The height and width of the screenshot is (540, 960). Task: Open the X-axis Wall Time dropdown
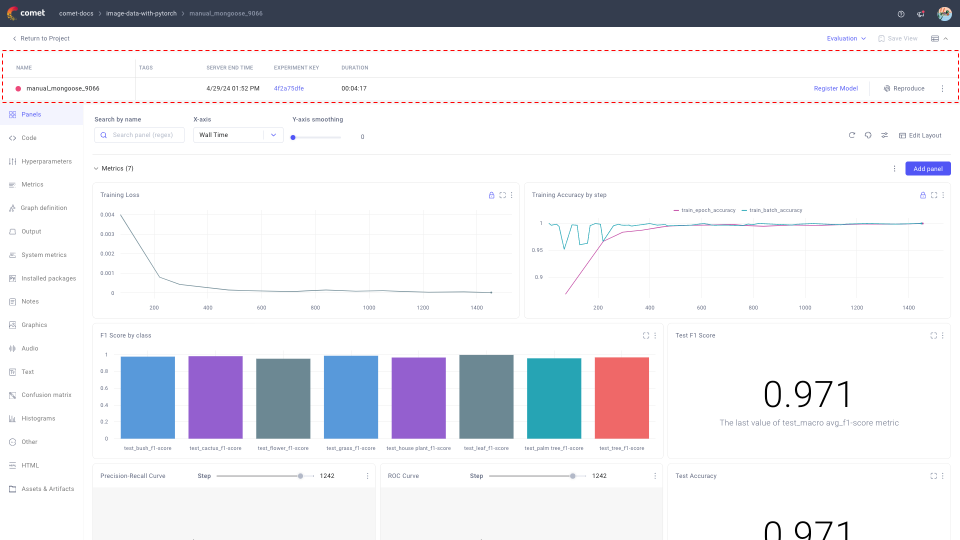click(x=239, y=135)
